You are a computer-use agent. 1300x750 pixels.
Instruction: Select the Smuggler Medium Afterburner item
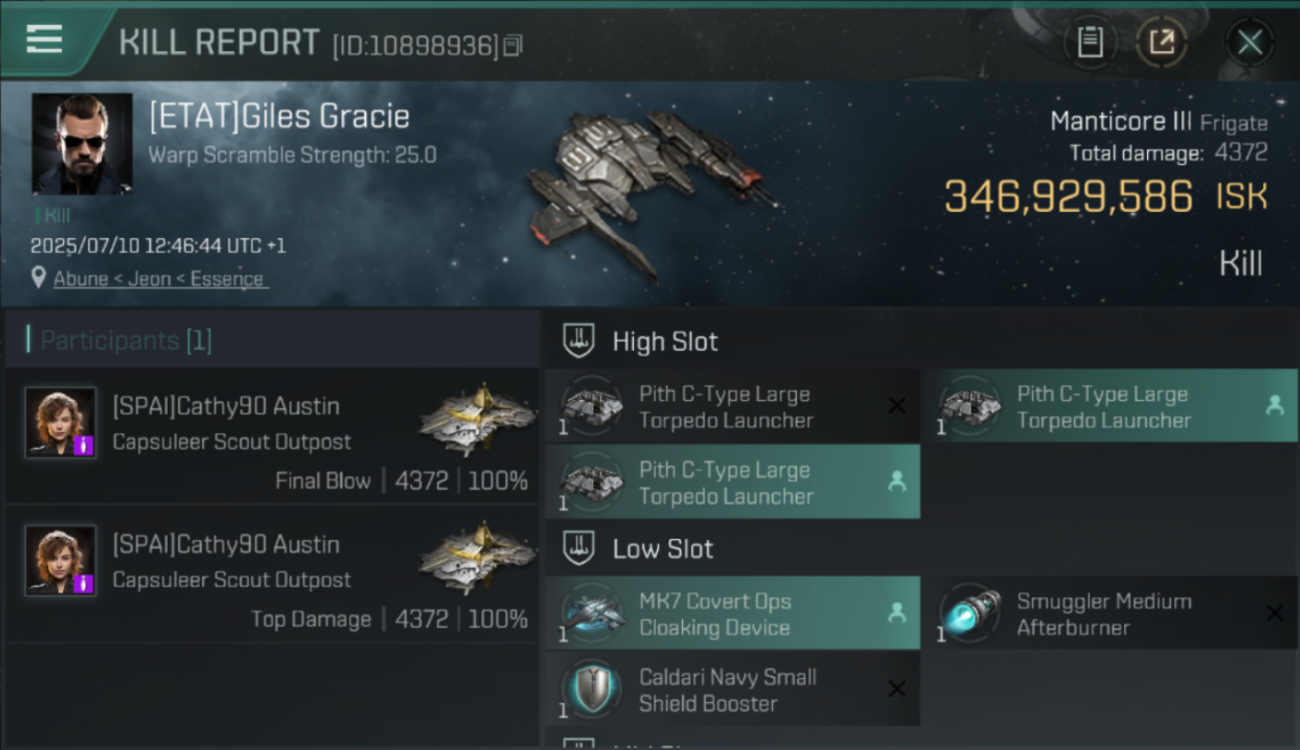pos(1109,614)
